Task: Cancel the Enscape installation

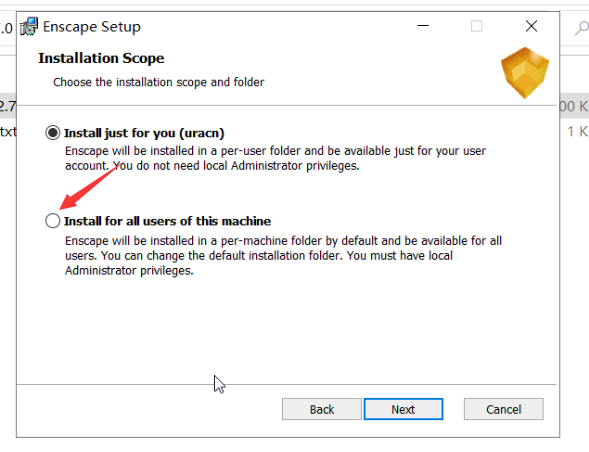Action: click(503, 409)
